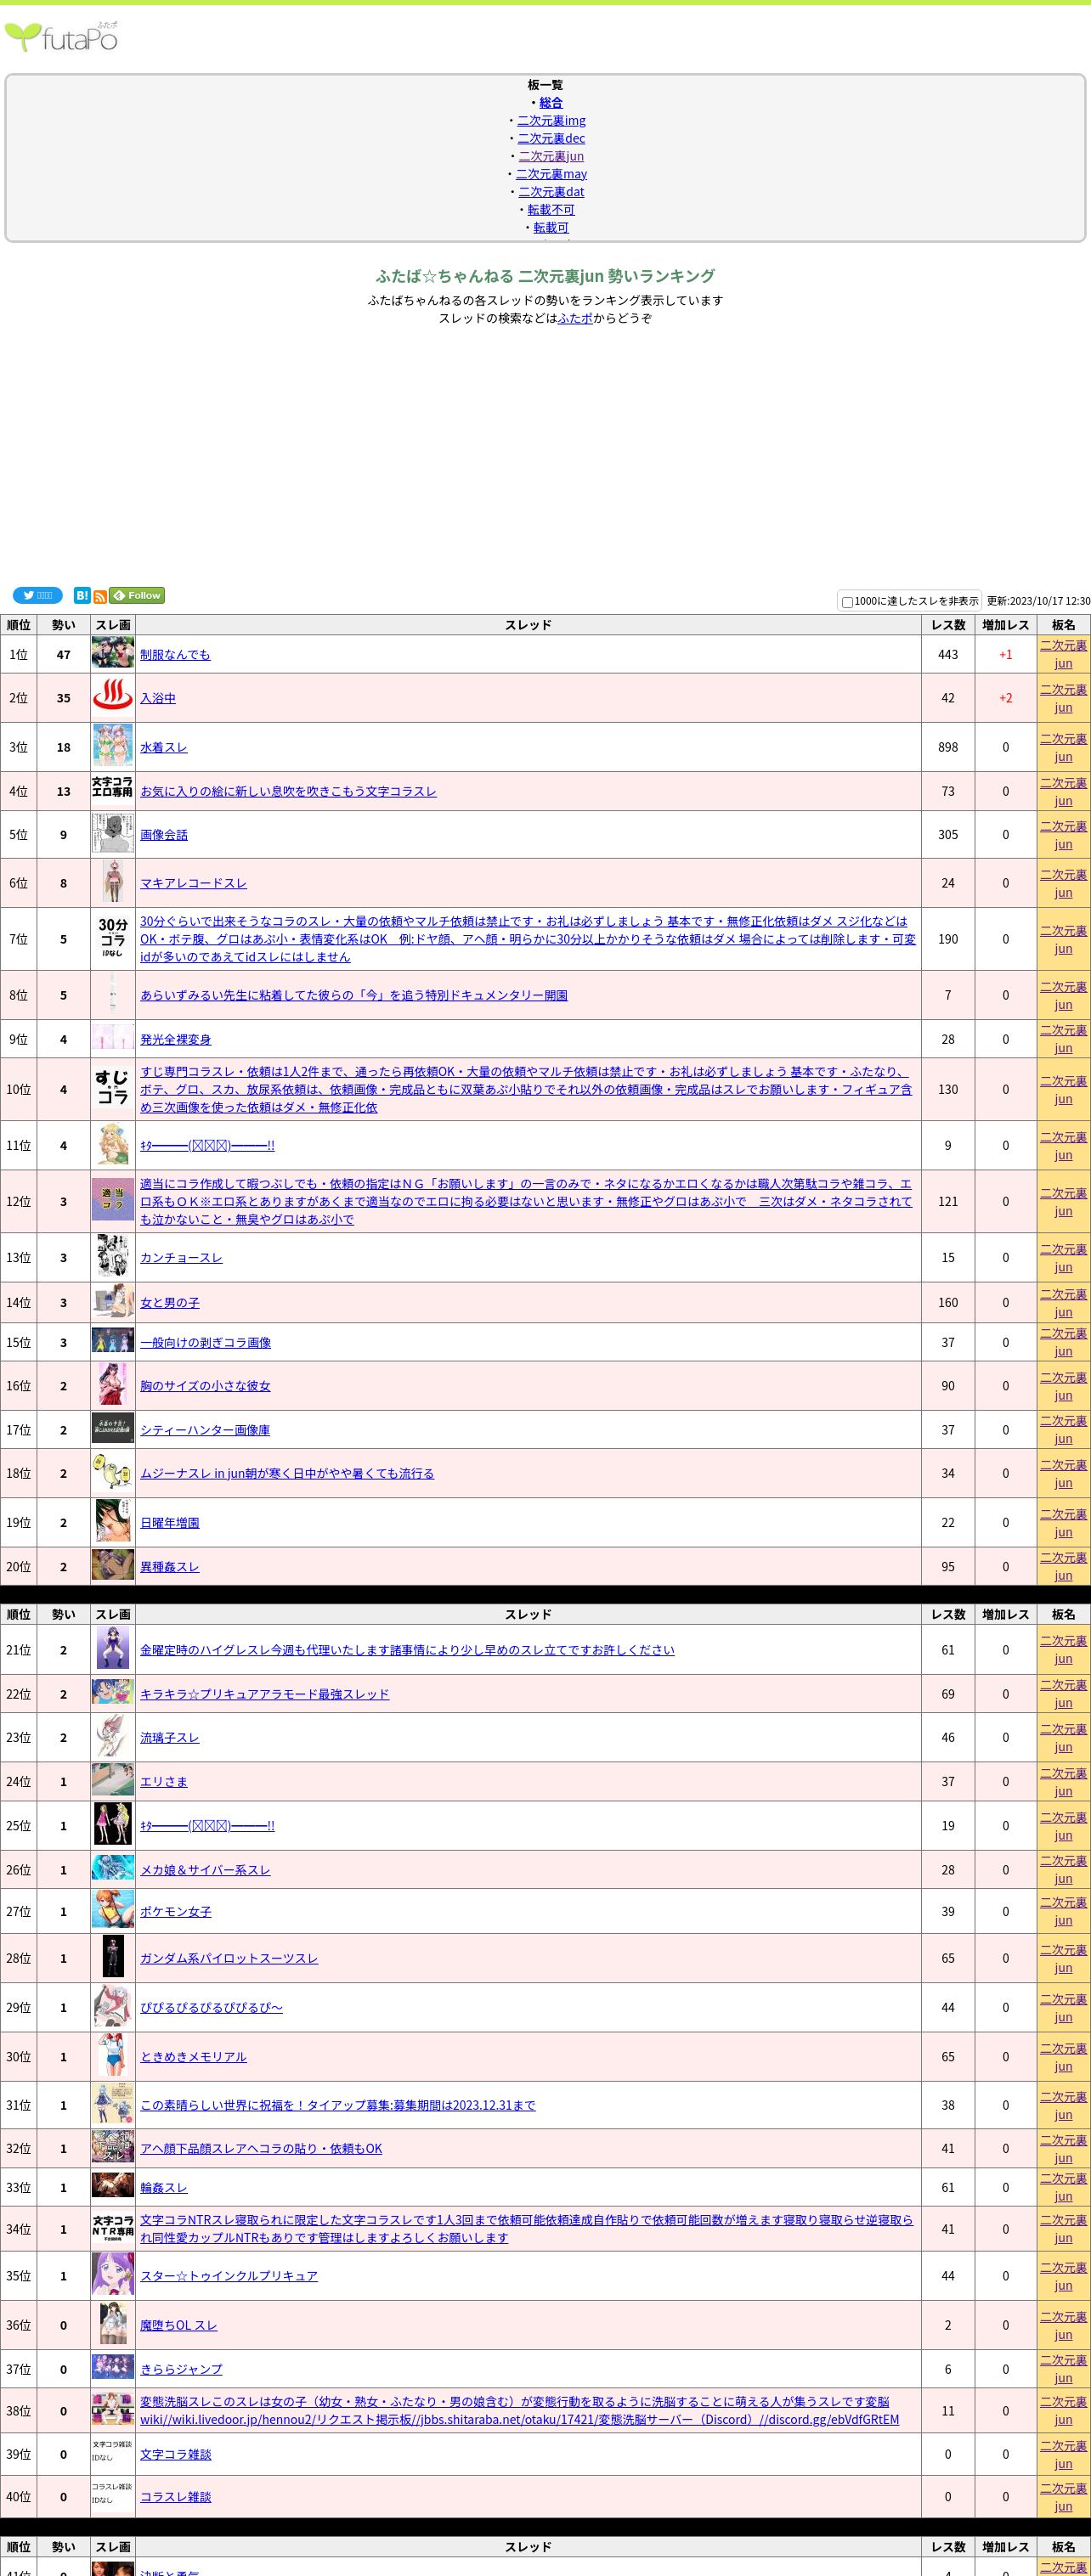Open the コラスレ雑談 thread

point(175,2497)
